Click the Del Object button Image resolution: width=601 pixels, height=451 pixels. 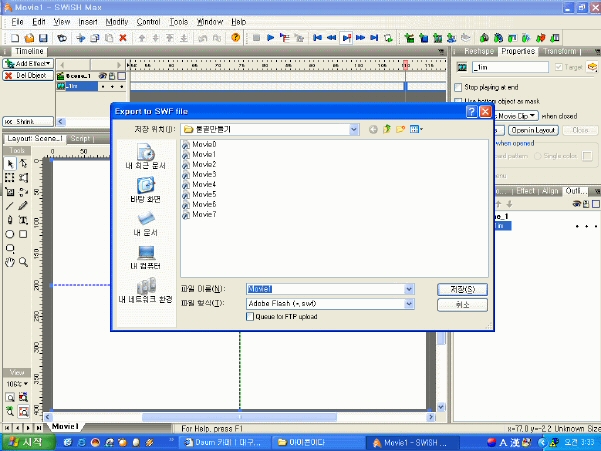click(x=28, y=75)
